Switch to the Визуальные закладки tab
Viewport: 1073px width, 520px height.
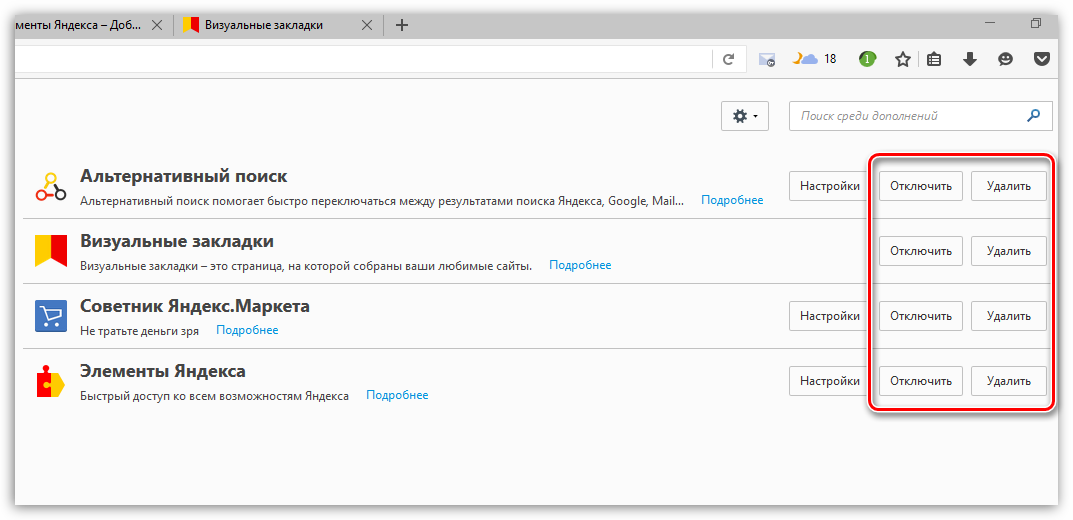(x=264, y=25)
